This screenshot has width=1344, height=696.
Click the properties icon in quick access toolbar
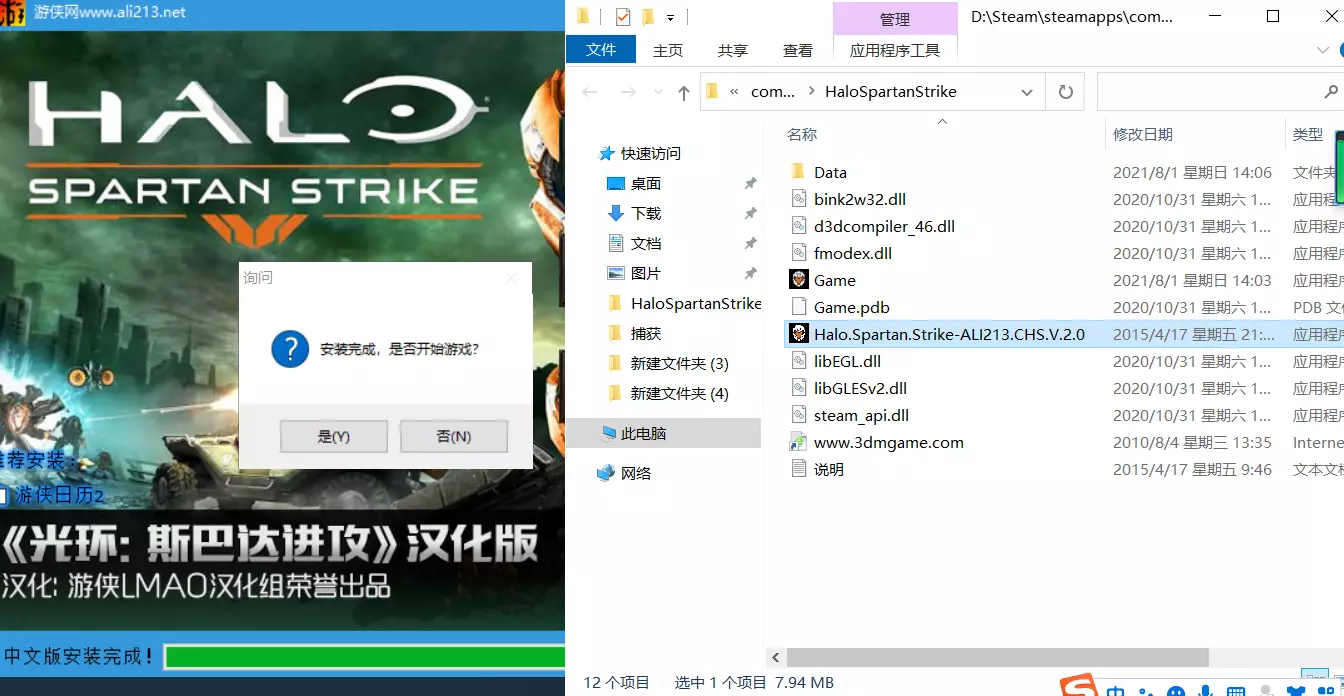coord(623,17)
